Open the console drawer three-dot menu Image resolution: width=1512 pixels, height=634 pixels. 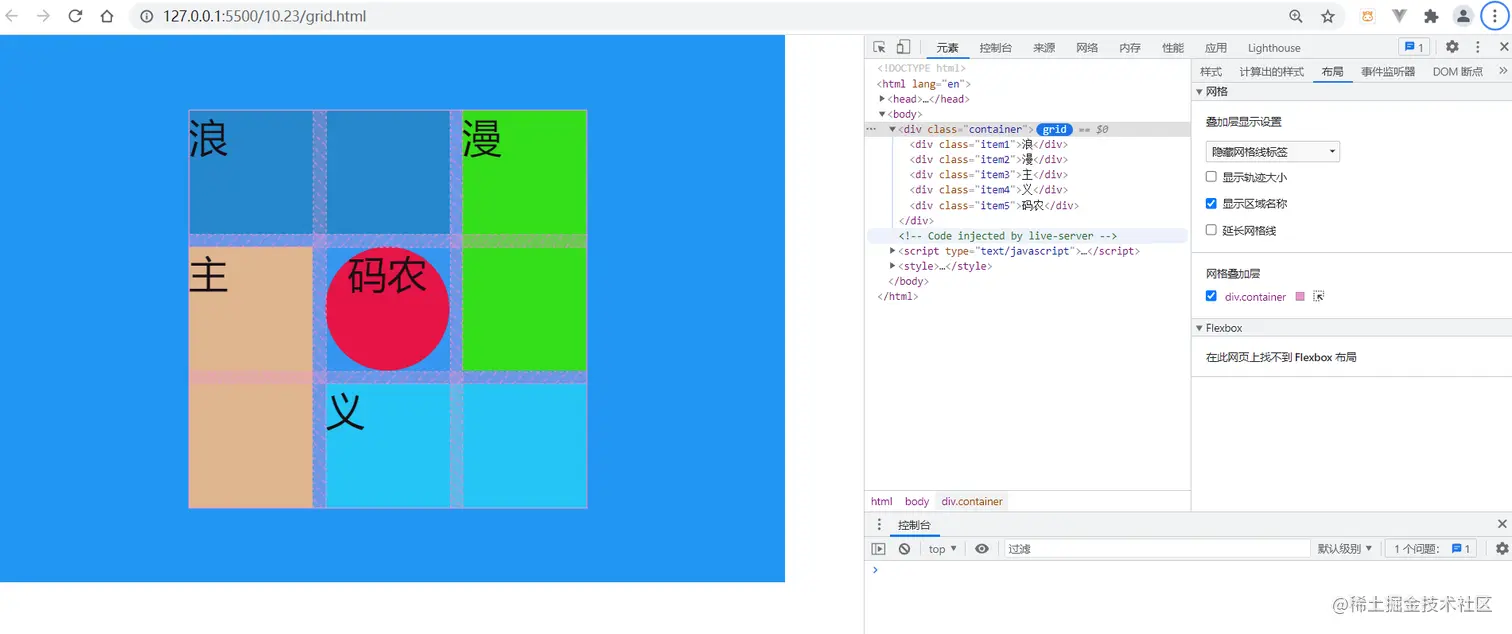click(880, 525)
